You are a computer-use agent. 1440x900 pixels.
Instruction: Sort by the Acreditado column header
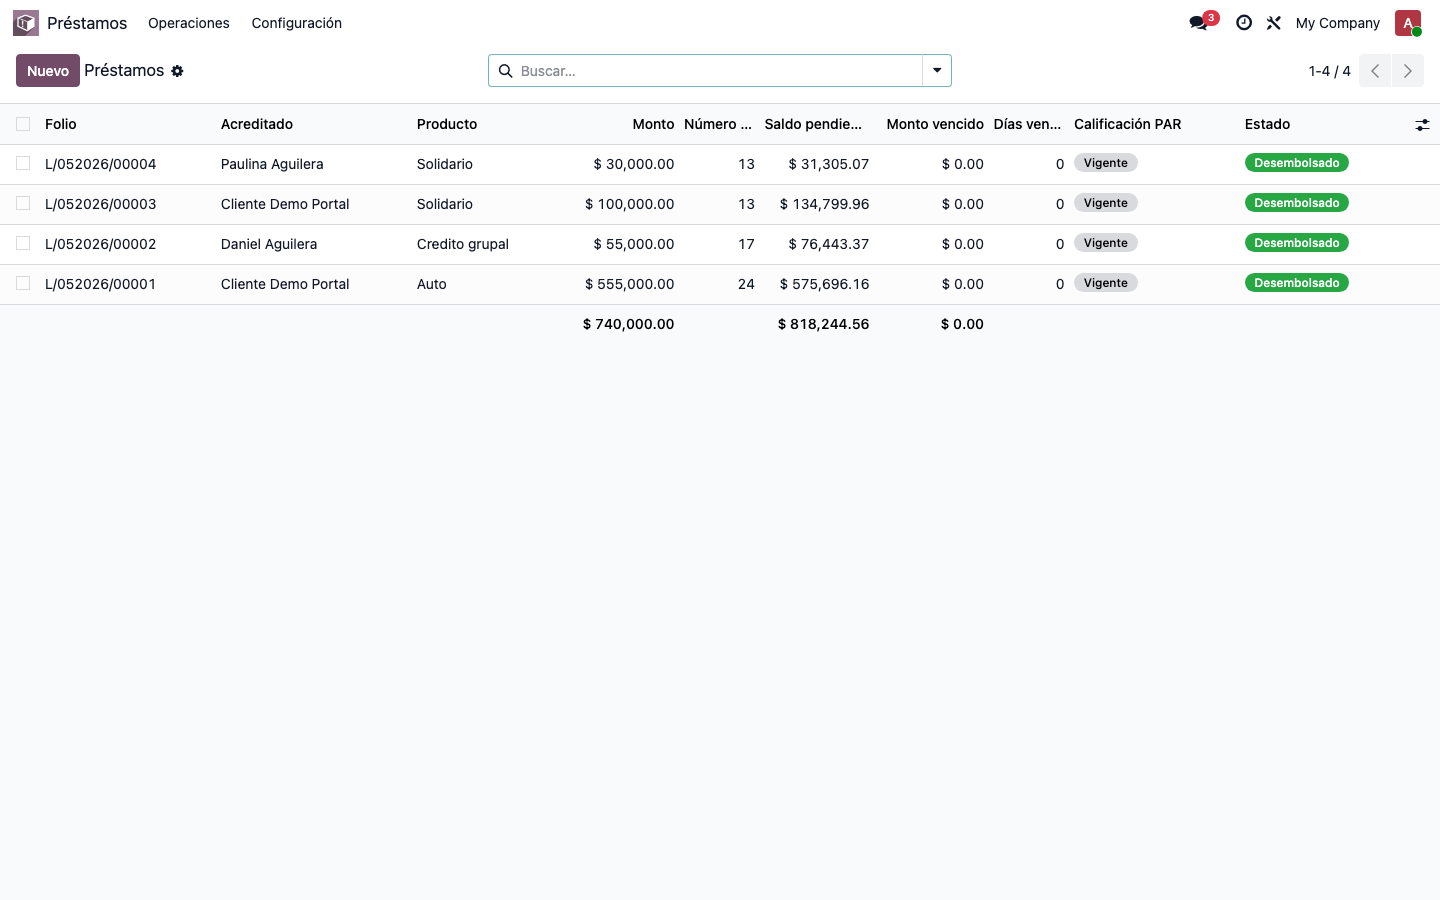tap(257, 124)
